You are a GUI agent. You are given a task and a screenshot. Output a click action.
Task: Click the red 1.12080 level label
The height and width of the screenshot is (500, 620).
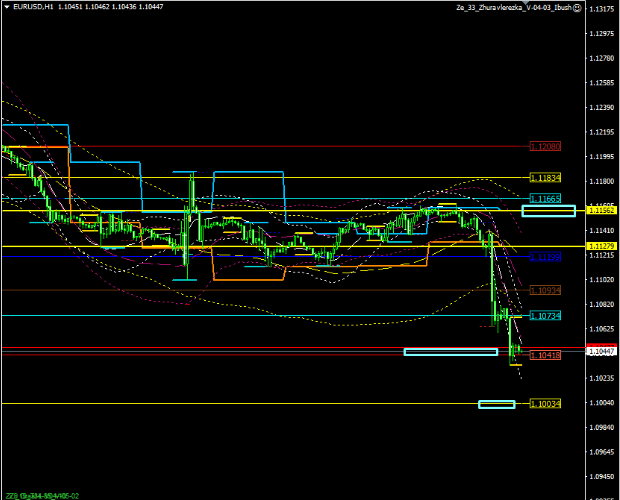point(545,146)
